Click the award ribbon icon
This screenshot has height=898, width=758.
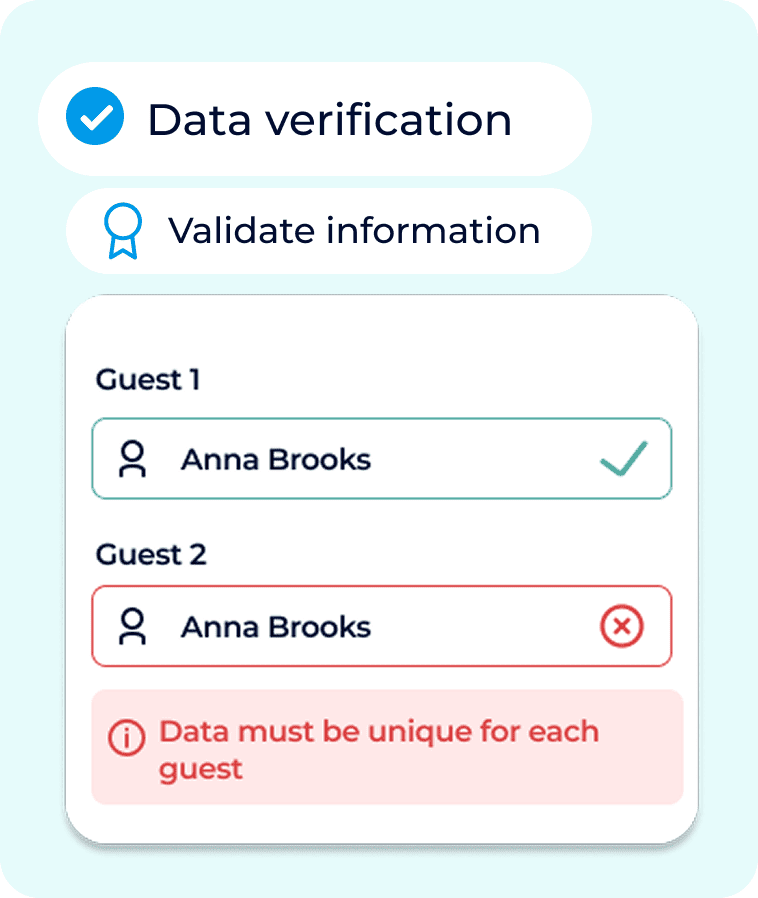[x=123, y=231]
